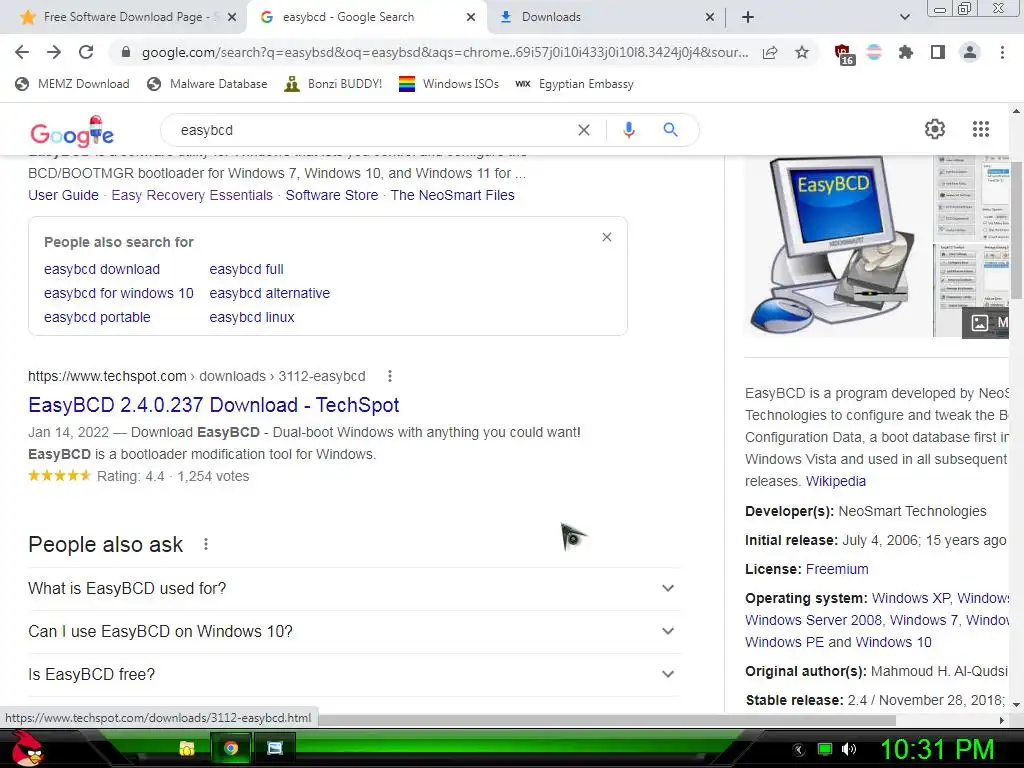Open the User Guide sitelink

point(63,195)
